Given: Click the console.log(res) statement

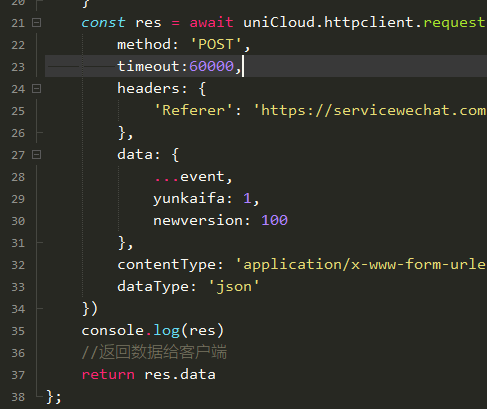Looking at the screenshot, I should [153, 331].
